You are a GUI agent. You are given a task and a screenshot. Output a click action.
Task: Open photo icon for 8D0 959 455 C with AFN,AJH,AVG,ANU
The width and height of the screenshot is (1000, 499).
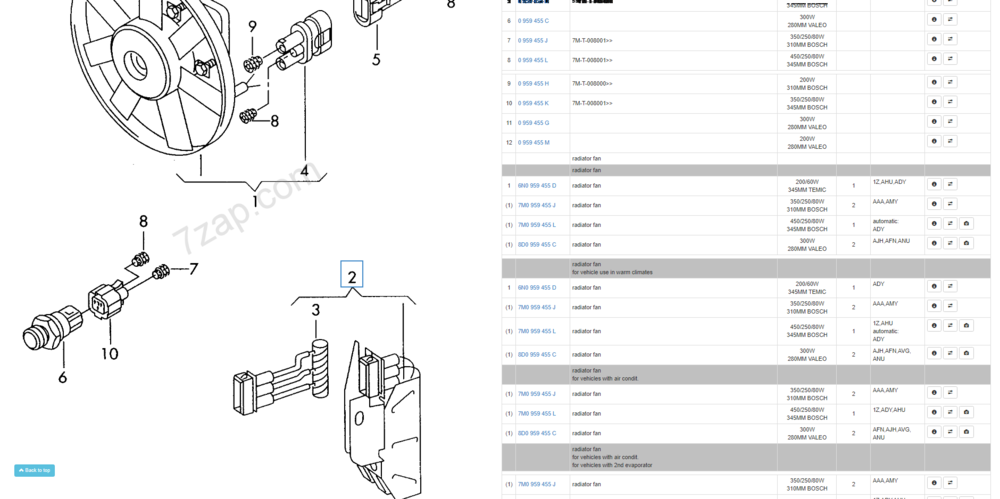click(966, 432)
